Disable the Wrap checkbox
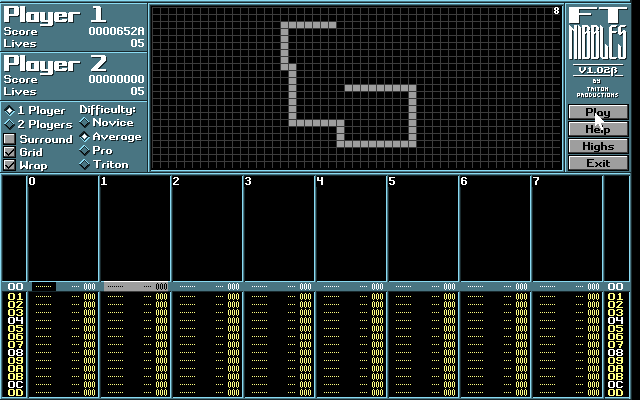Screen dimensions: 640x400 coord(10,165)
